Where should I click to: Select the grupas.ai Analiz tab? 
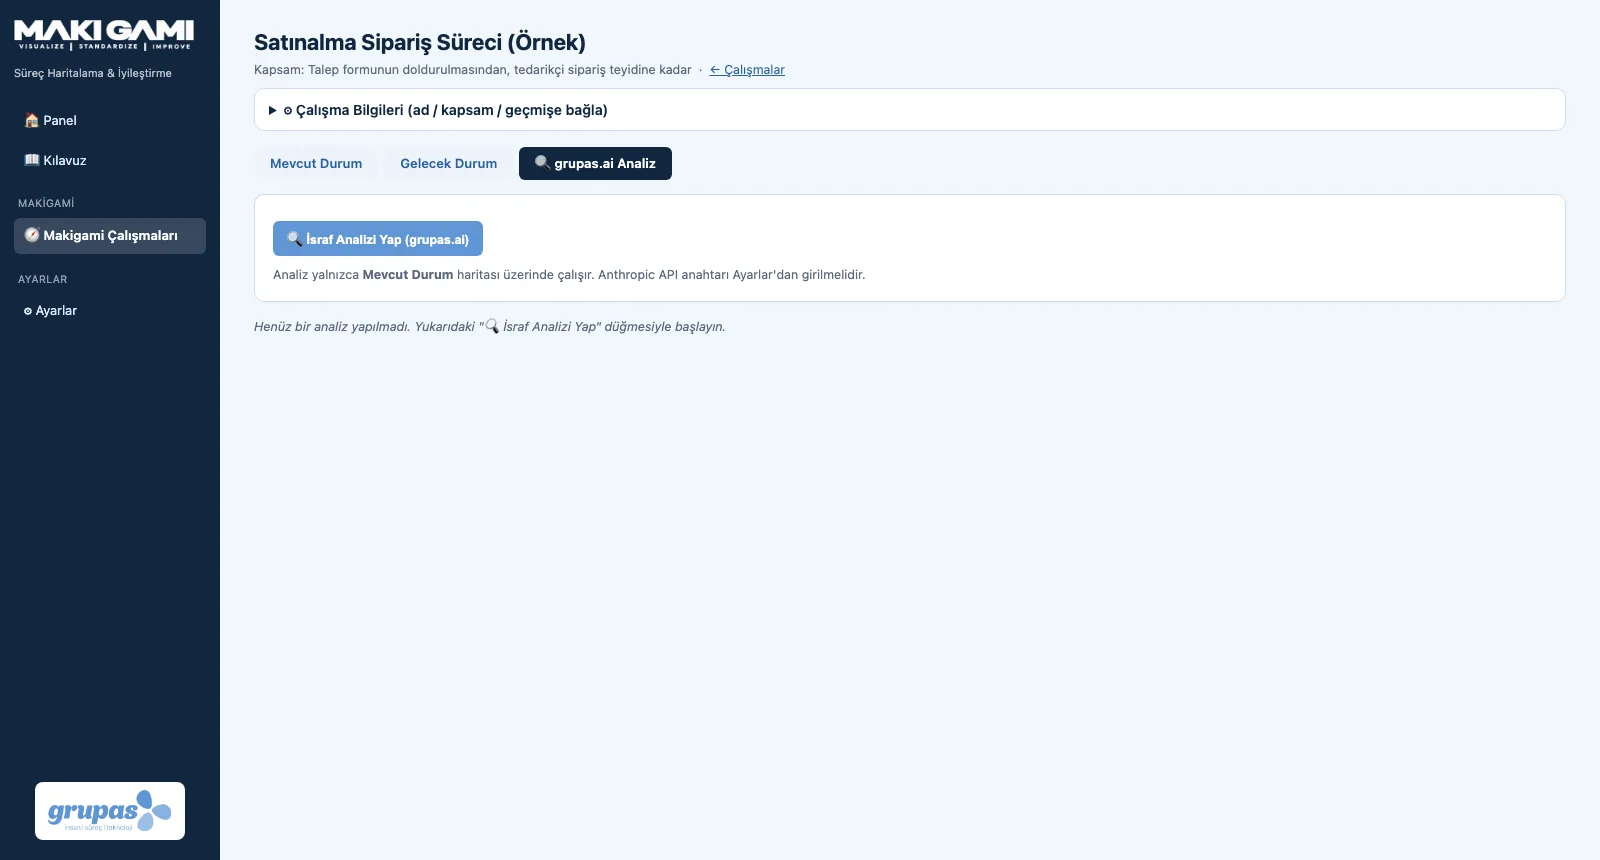click(595, 163)
